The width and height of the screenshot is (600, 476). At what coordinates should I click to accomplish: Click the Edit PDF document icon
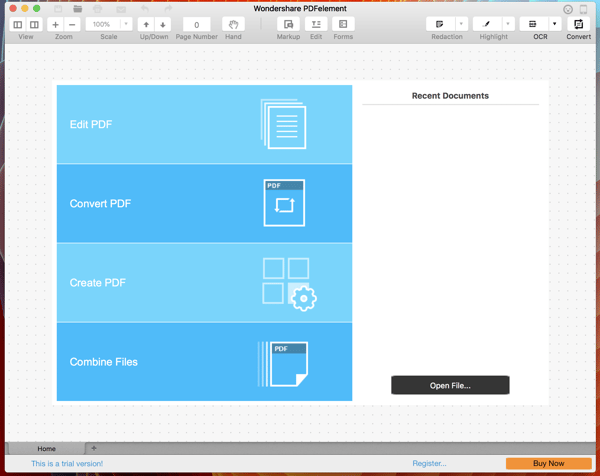coord(284,124)
